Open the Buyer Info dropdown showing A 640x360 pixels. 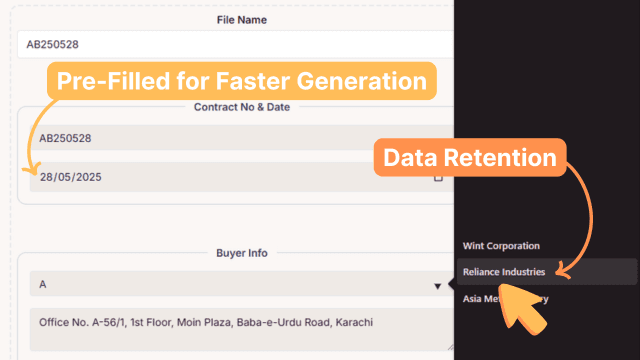tap(242, 284)
